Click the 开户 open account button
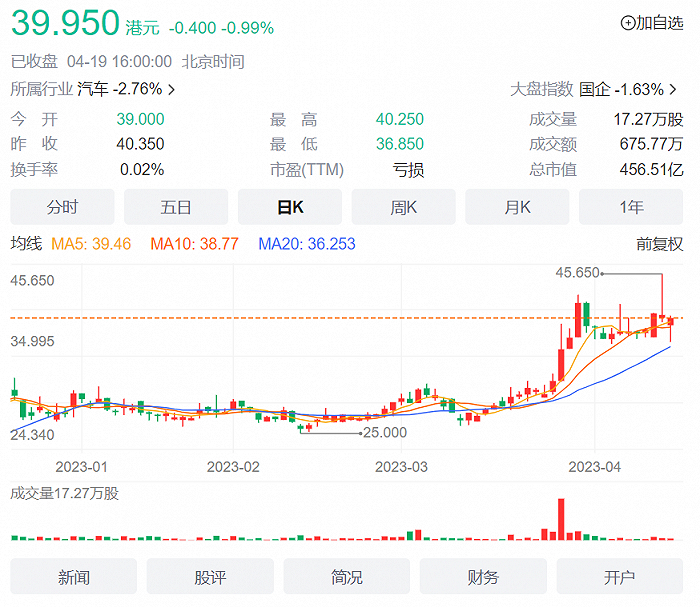 coord(620,577)
